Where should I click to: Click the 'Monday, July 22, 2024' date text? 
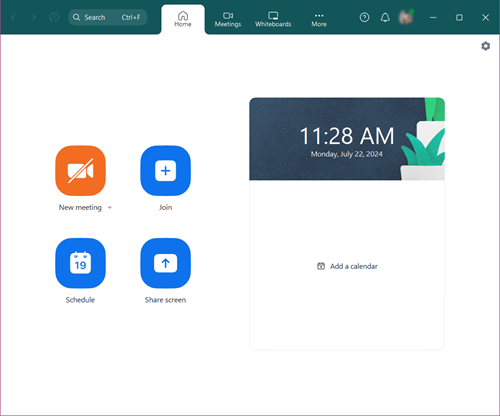(x=347, y=154)
